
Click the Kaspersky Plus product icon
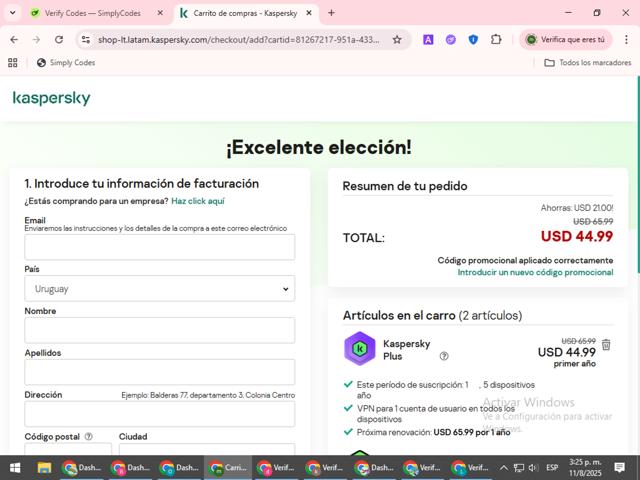pos(360,349)
